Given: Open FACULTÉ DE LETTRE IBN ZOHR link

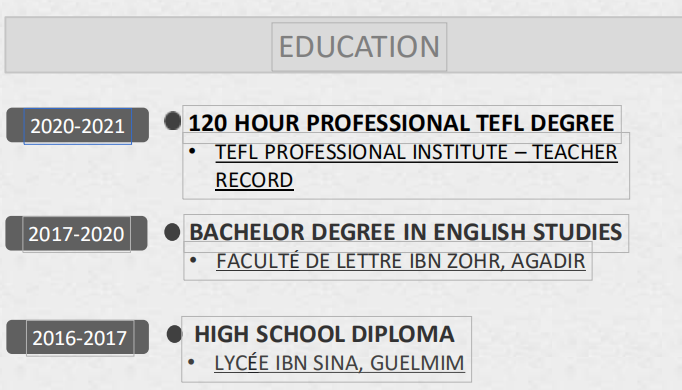Looking at the screenshot, I should click(x=401, y=261).
